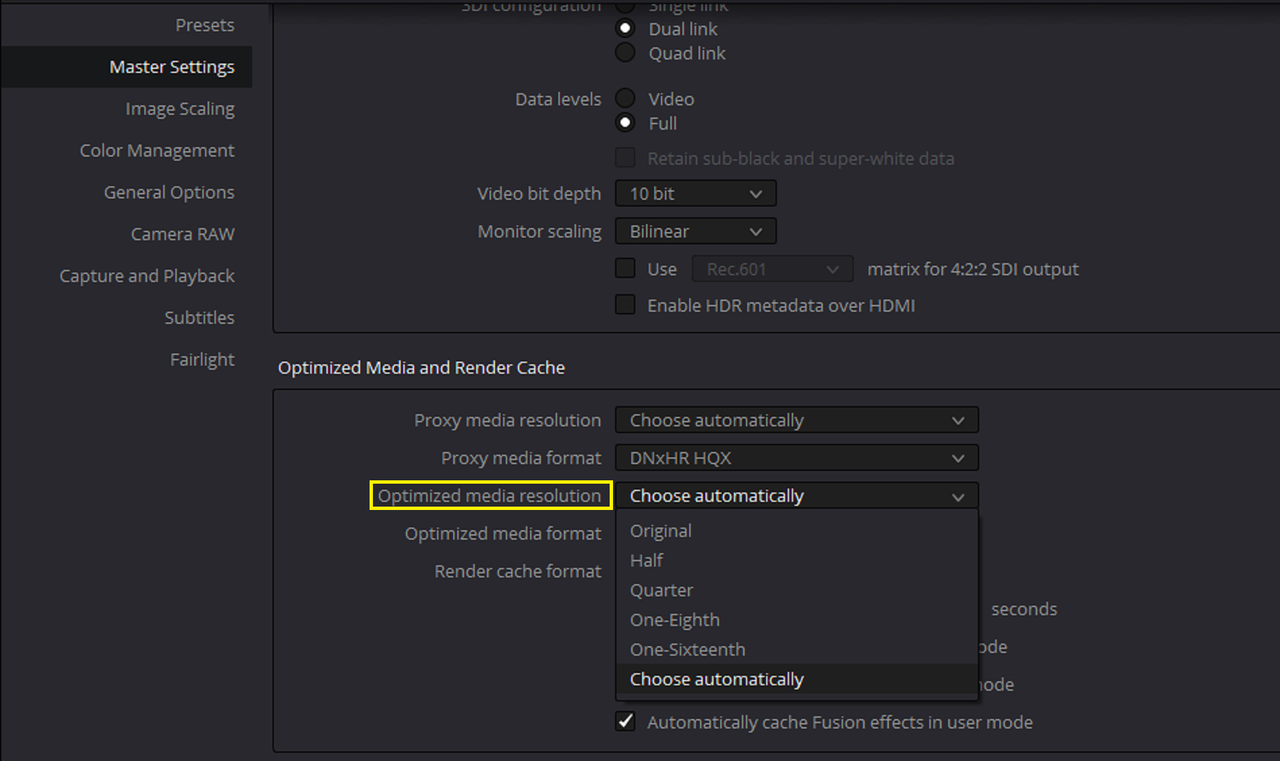Switch to Image Scaling settings
1280x761 pixels.
(x=180, y=109)
